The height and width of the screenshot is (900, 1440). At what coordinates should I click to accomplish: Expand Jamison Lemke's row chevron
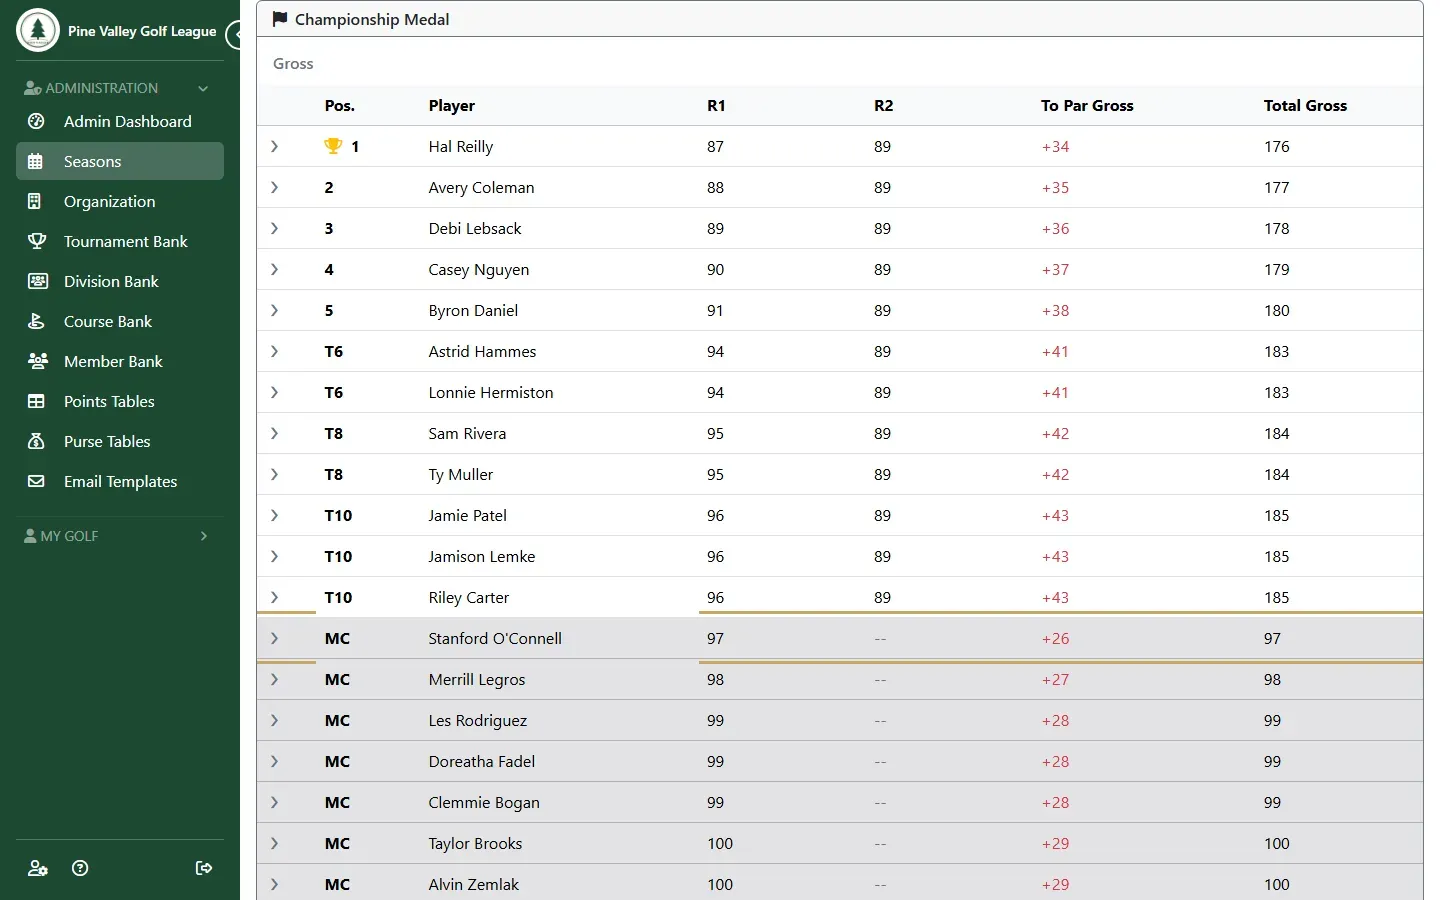tap(274, 556)
